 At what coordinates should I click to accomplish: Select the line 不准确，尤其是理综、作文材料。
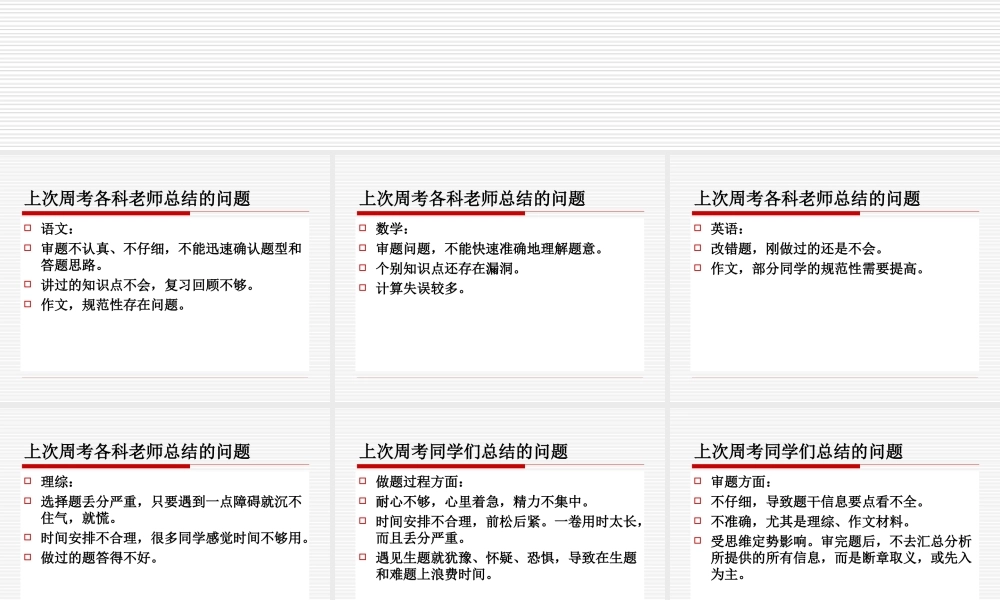pyautogui.click(x=812, y=522)
